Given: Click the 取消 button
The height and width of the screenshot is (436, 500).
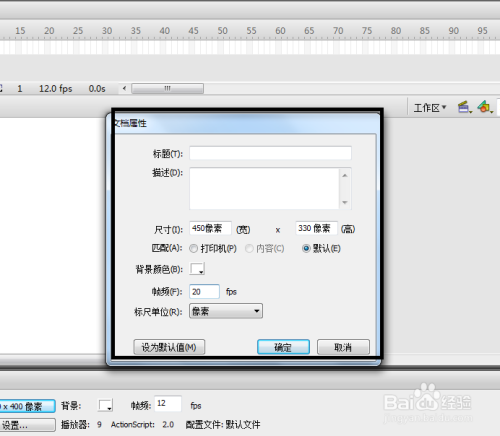Looking at the screenshot, I should (343, 347).
